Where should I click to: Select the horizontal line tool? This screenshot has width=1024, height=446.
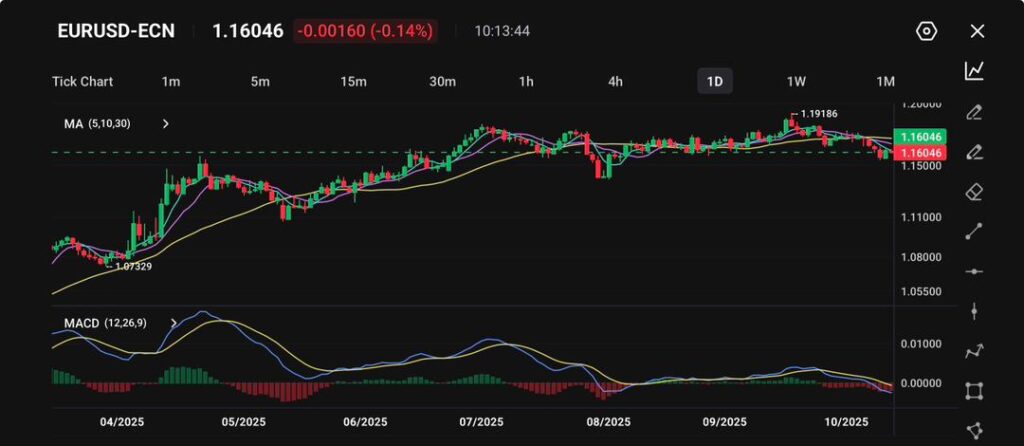coord(975,271)
